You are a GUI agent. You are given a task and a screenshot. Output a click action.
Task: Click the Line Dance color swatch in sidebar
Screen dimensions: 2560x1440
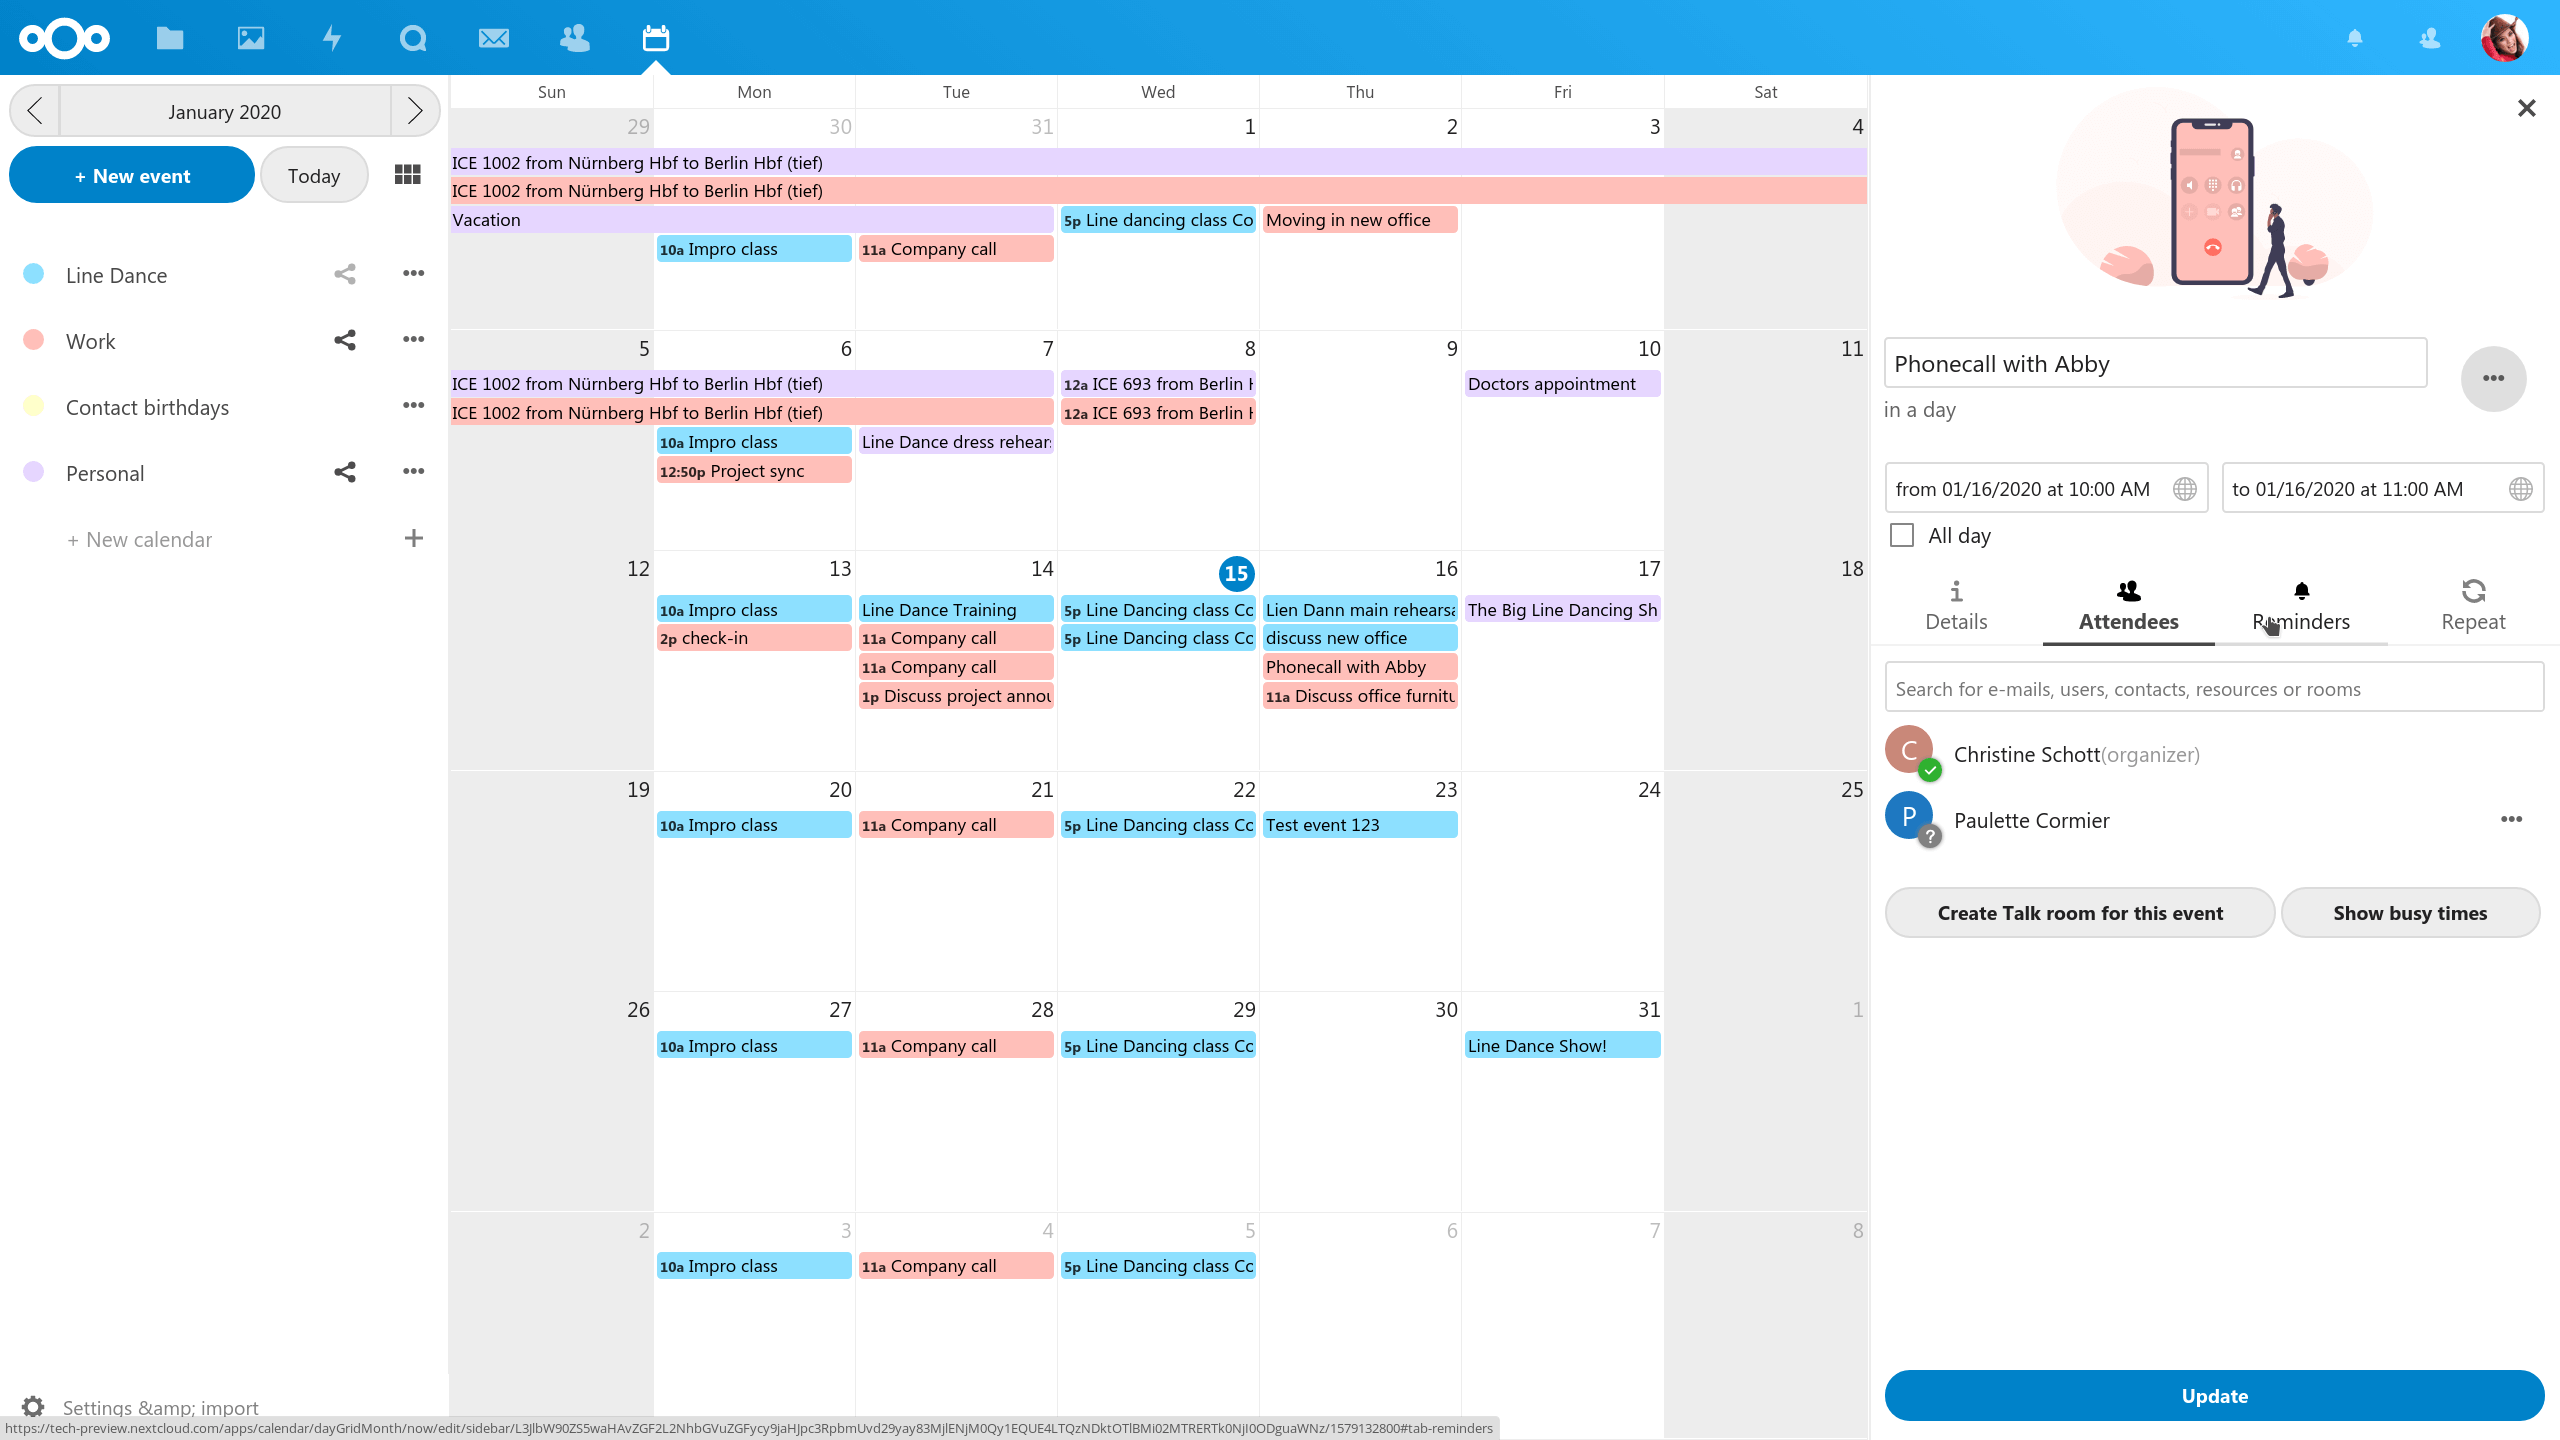point(32,274)
